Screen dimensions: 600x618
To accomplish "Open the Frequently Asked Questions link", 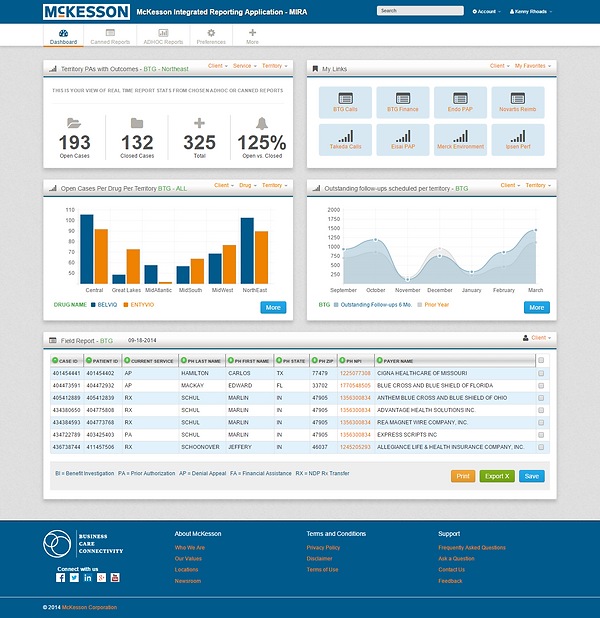I will click(472, 547).
